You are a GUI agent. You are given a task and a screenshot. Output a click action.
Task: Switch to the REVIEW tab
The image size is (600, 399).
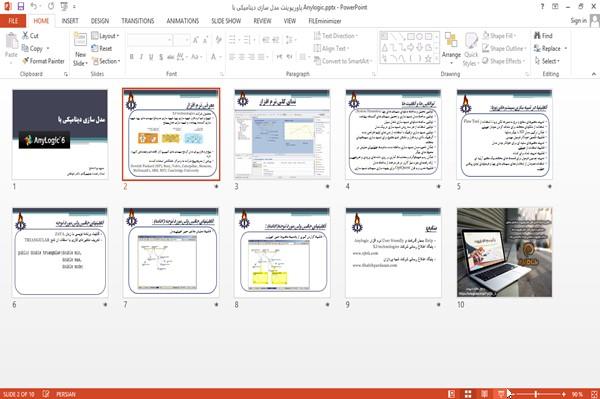click(x=262, y=21)
